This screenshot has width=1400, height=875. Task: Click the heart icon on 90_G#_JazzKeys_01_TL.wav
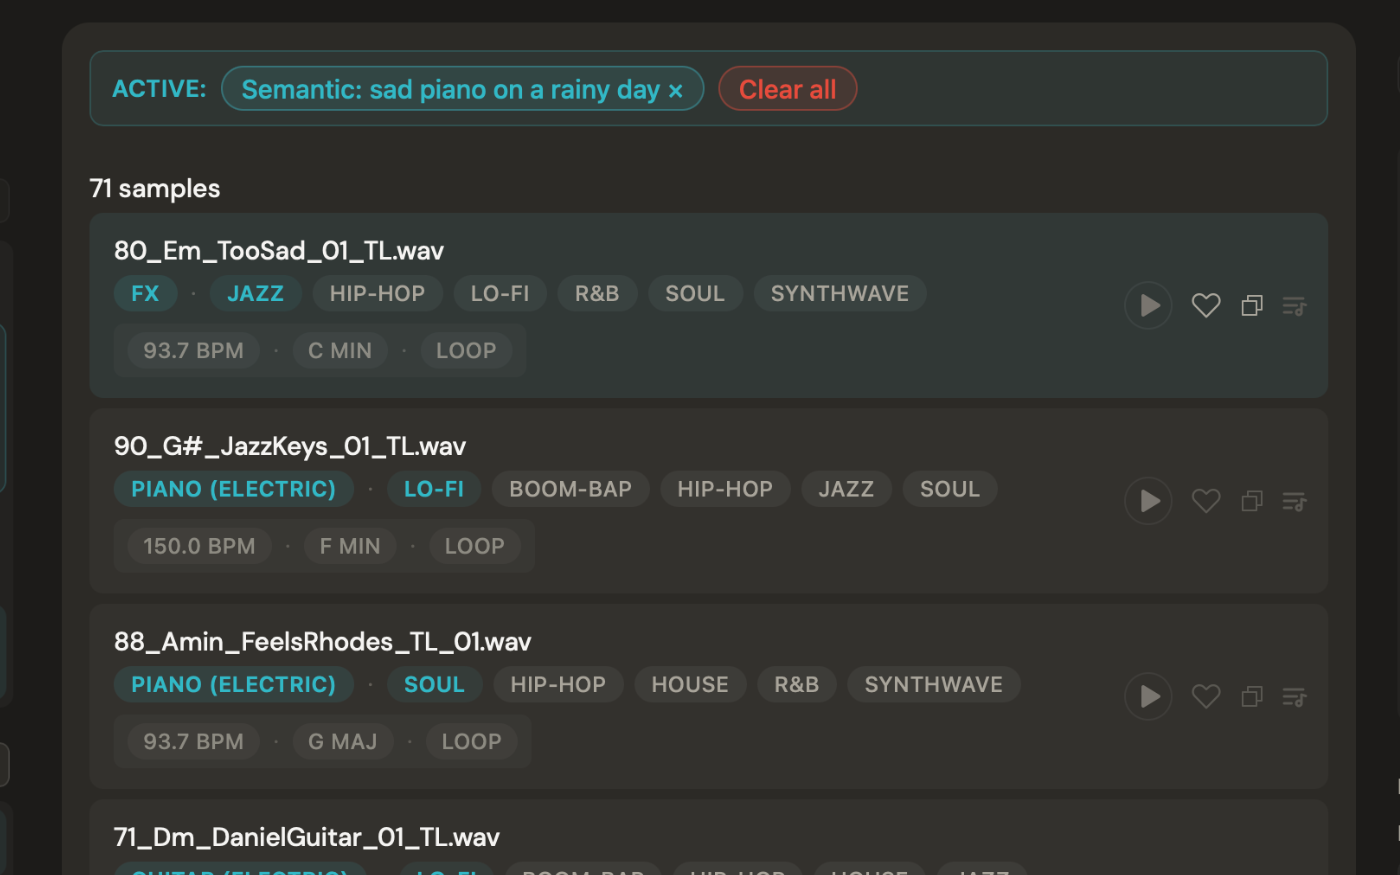pos(1206,501)
